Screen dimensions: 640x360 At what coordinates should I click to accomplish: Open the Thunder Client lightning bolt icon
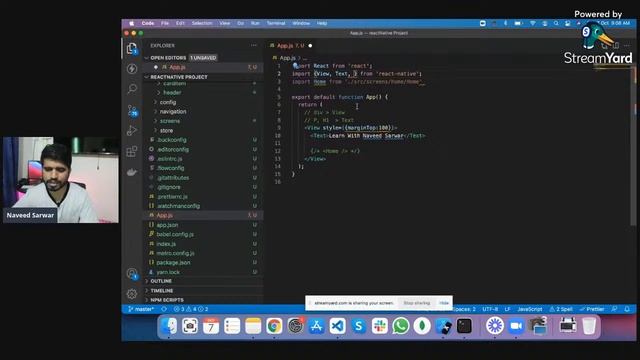[131, 69]
